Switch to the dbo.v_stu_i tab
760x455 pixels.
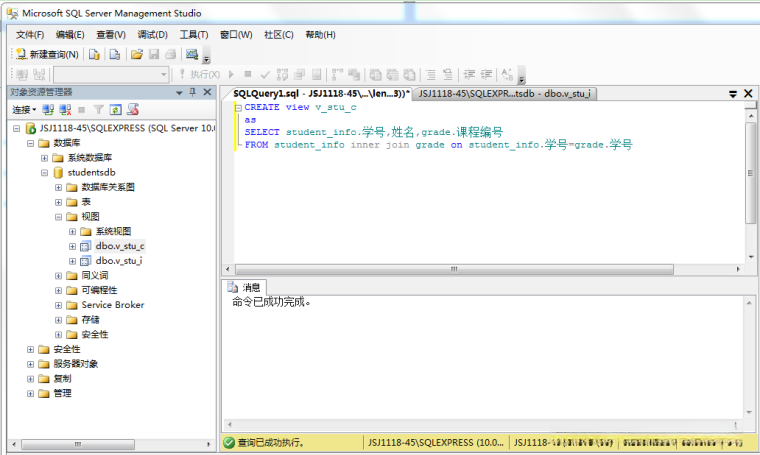(x=505, y=94)
